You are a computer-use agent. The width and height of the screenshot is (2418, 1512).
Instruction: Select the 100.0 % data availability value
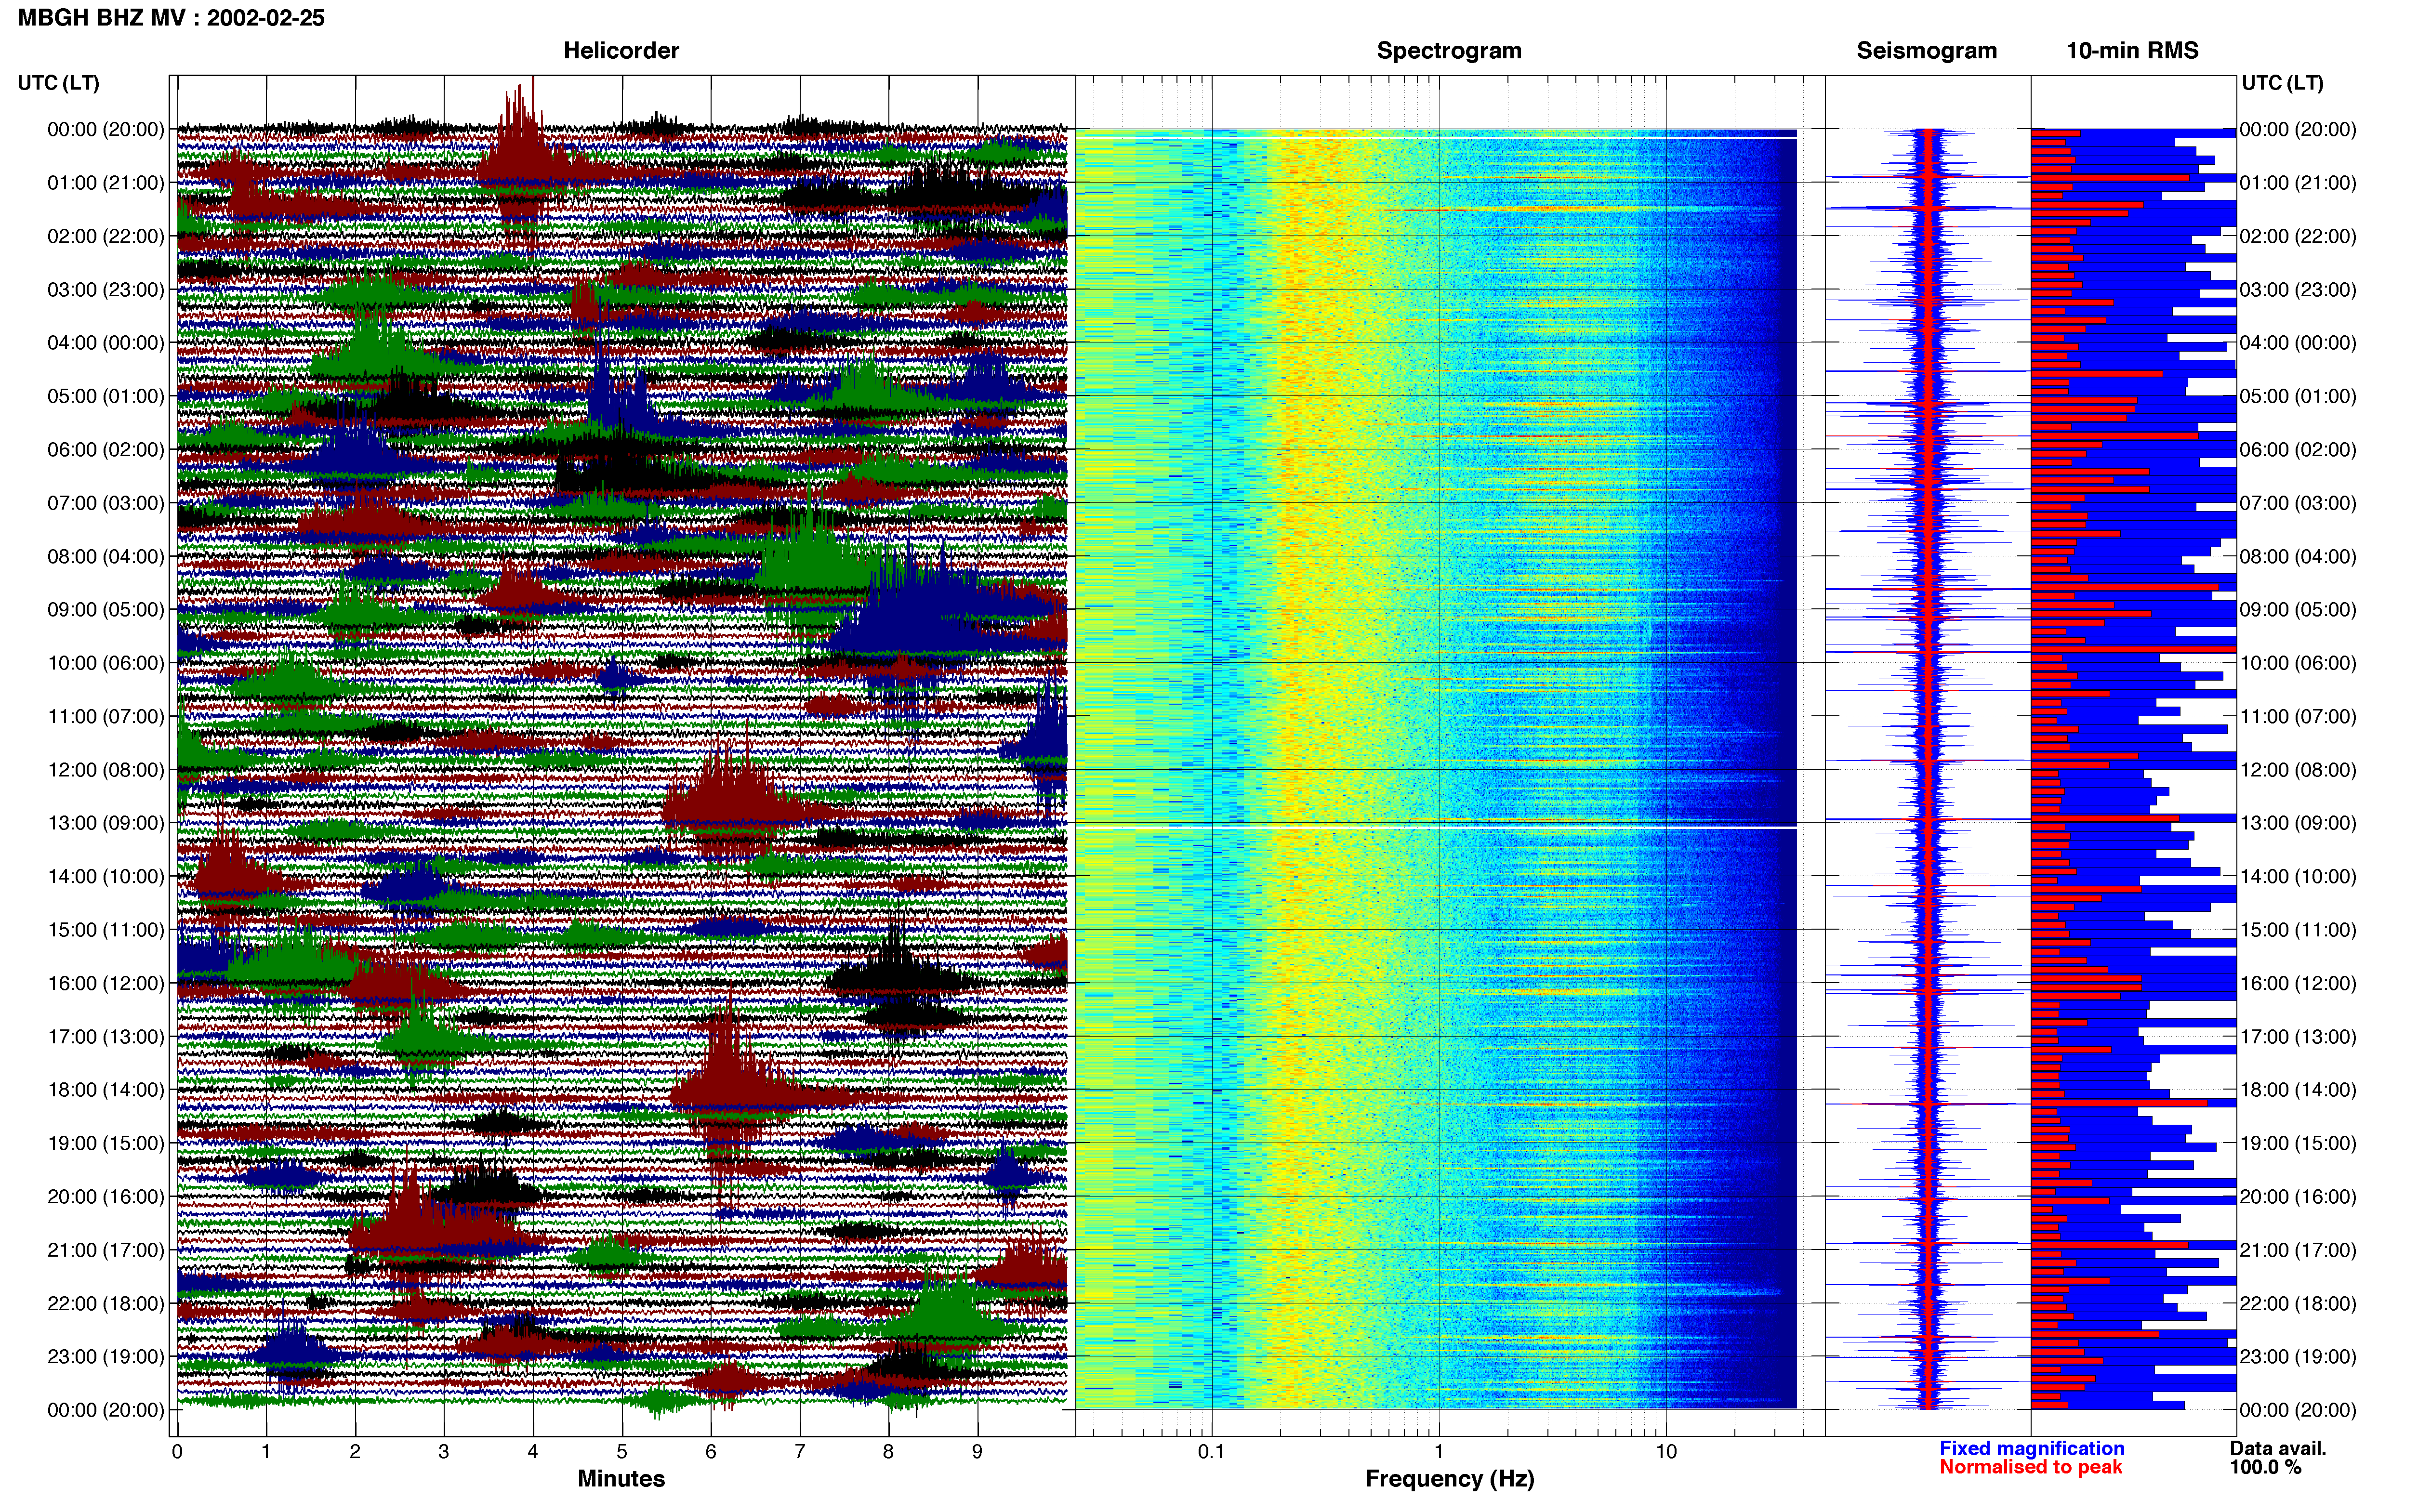click(x=2265, y=1467)
